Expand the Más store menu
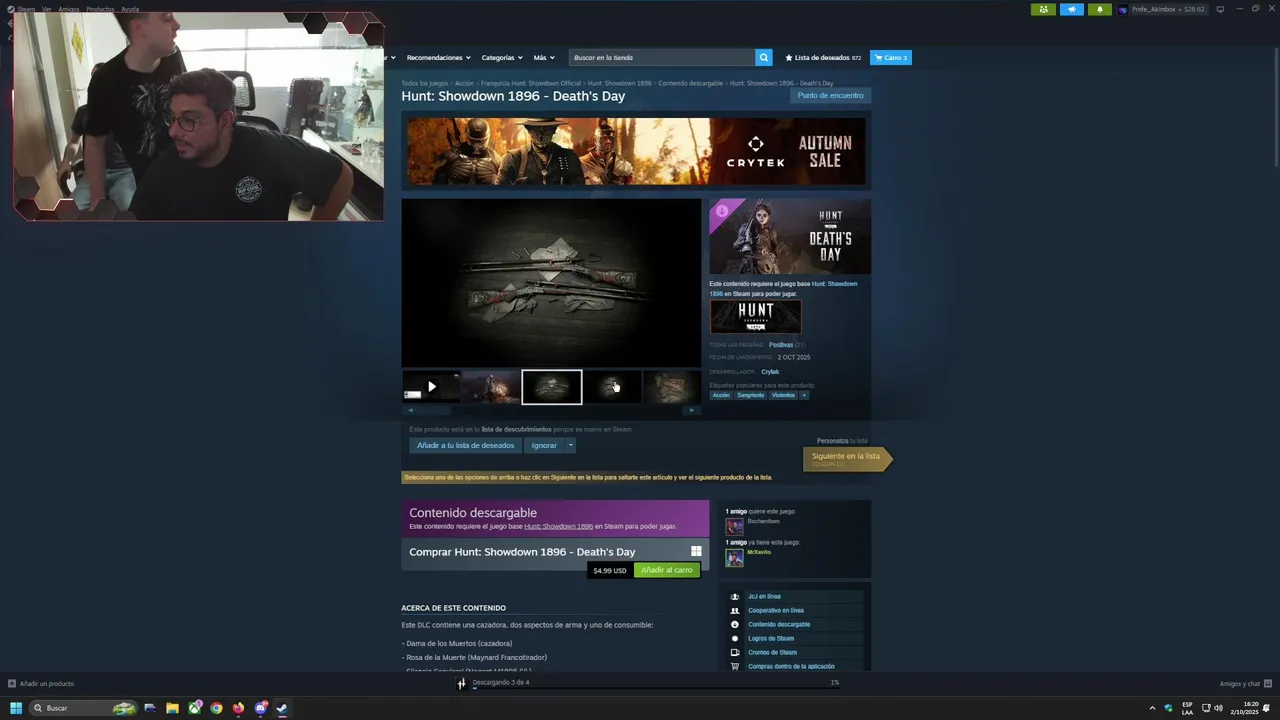The image size is (1280, 720). (x=543, y=57)
